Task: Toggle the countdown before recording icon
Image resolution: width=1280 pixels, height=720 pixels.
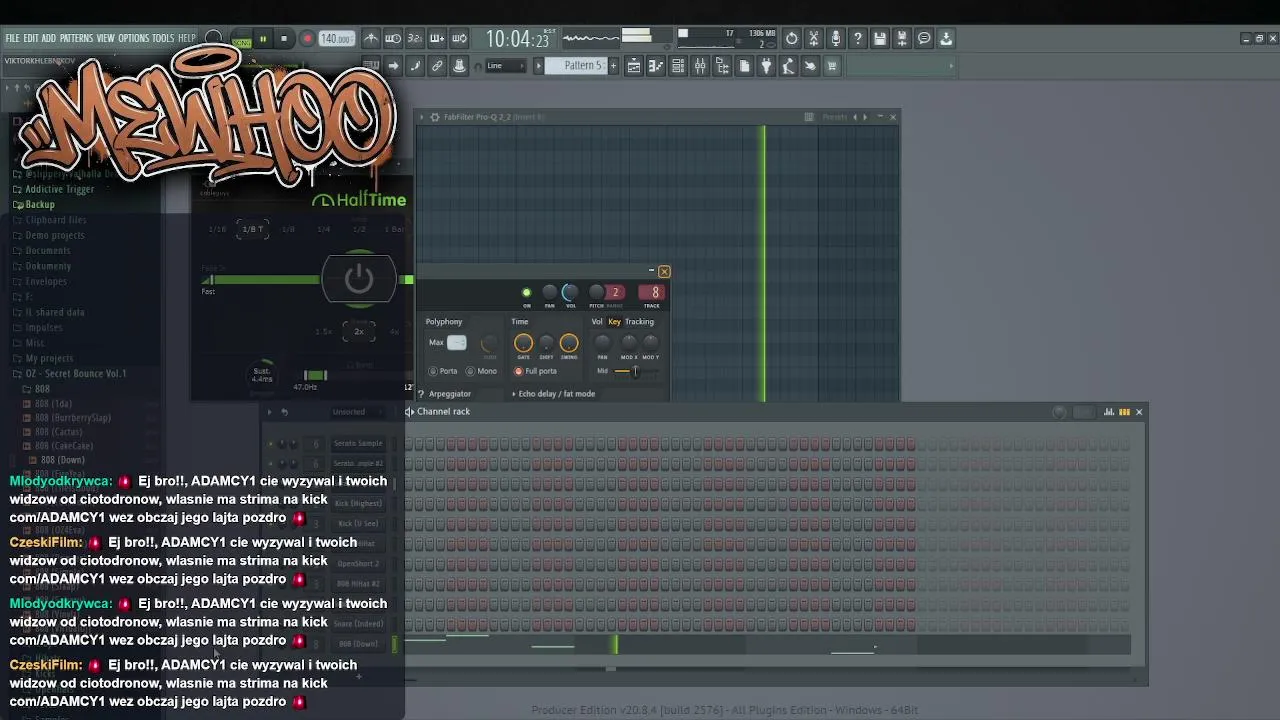Action: click(x=415, y=39)
